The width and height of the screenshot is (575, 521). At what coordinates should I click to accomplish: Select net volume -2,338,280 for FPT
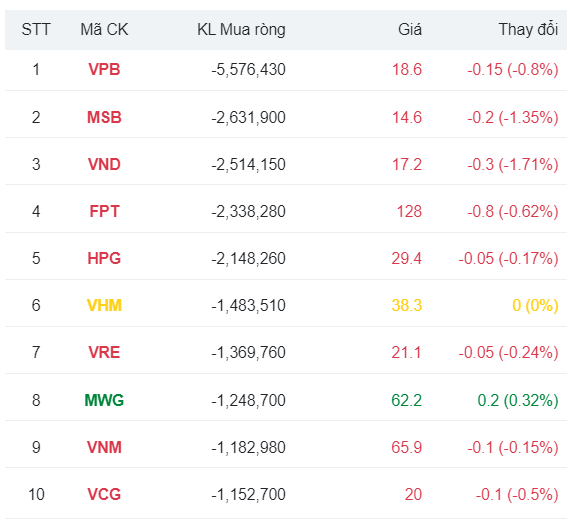pyautogui.click(x=248, y=212)
